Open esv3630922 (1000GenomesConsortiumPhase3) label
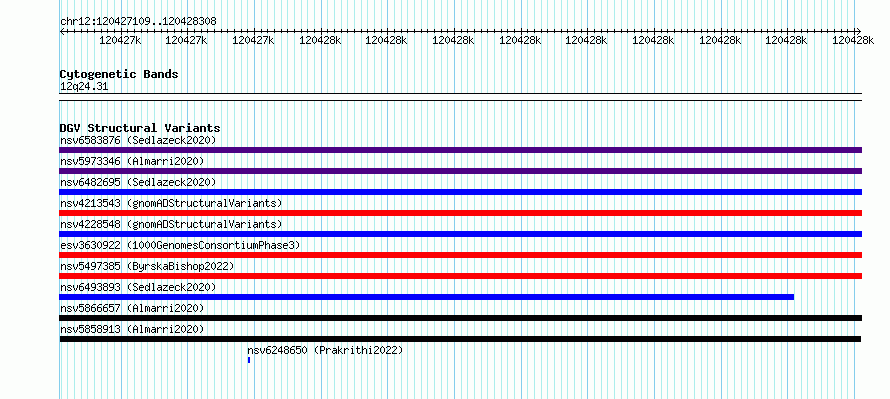Screen dimensions: 890x399 coord(180,245)
